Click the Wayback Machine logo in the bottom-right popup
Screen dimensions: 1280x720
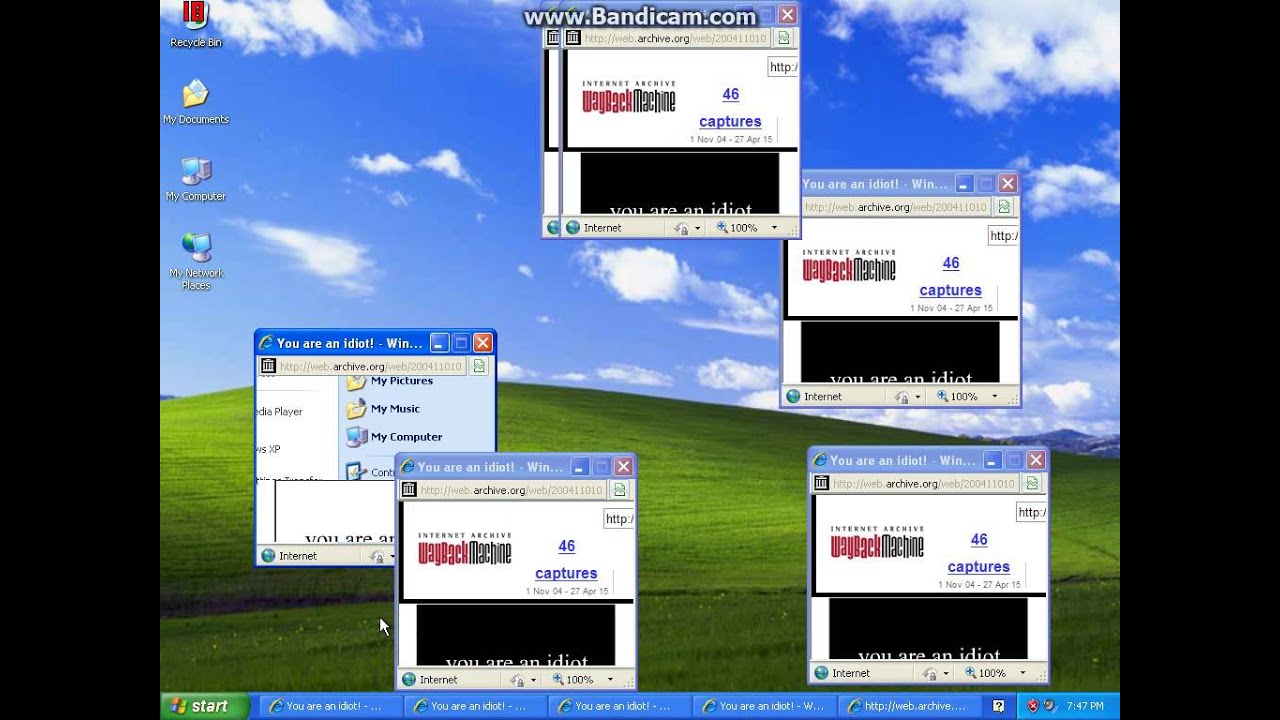877,542
